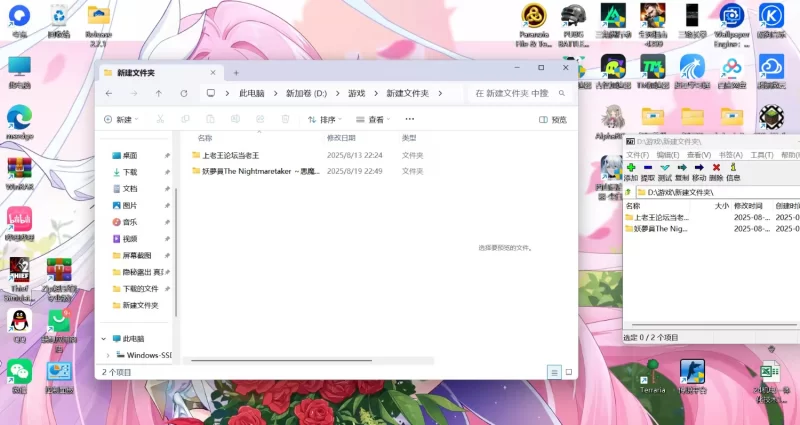Click the Forward arrow in File Explorer
Viewport: 800px width, 425px height.
pos(134,93)
